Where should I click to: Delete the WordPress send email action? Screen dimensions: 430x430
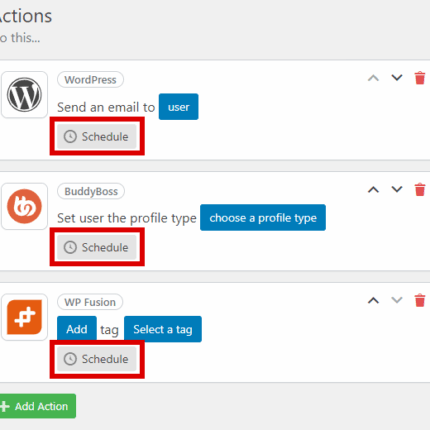(x=420, y=78)
